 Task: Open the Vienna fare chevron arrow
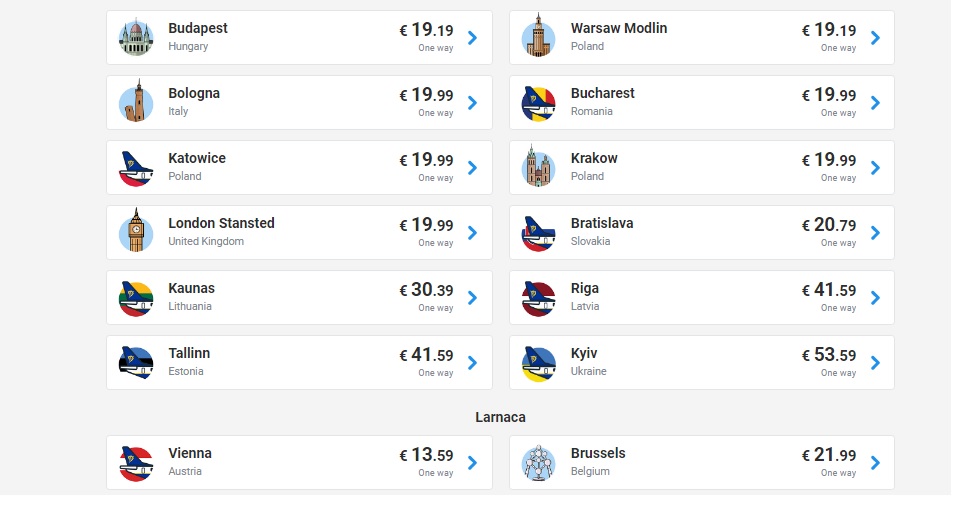point(472,463)
